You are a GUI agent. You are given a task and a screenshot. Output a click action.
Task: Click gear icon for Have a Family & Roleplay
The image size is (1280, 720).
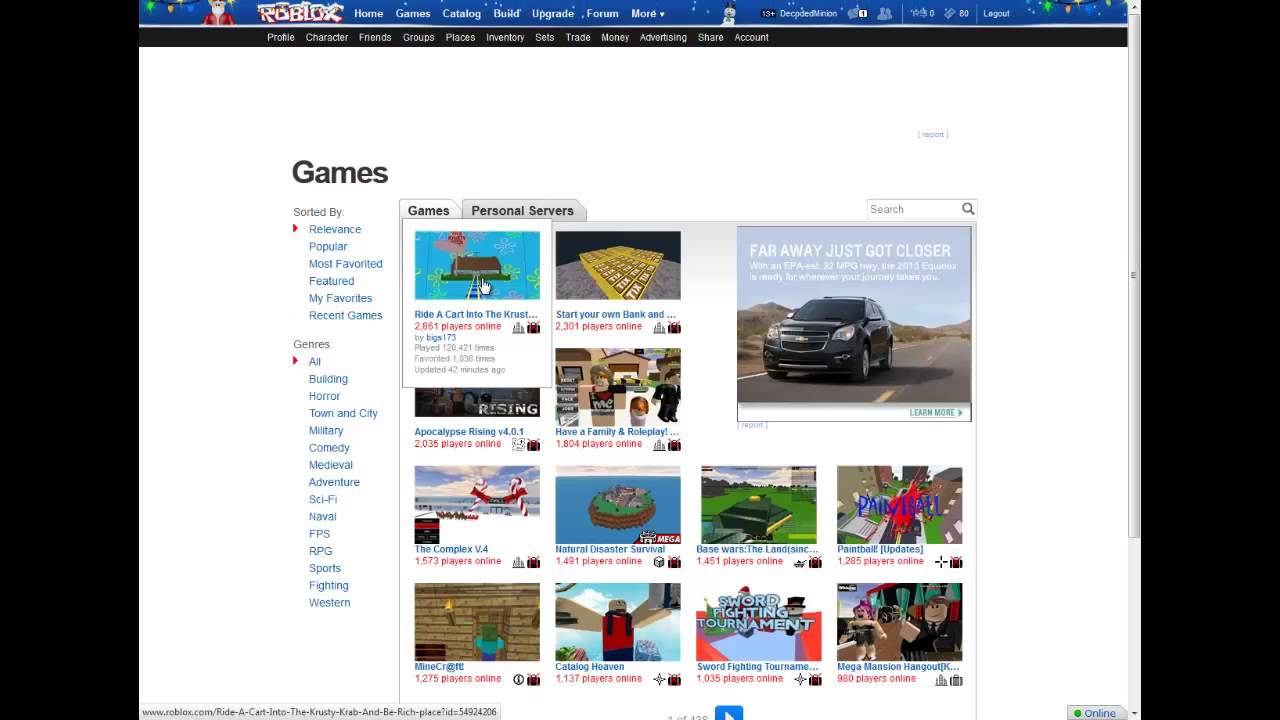(x=674, y=444)
